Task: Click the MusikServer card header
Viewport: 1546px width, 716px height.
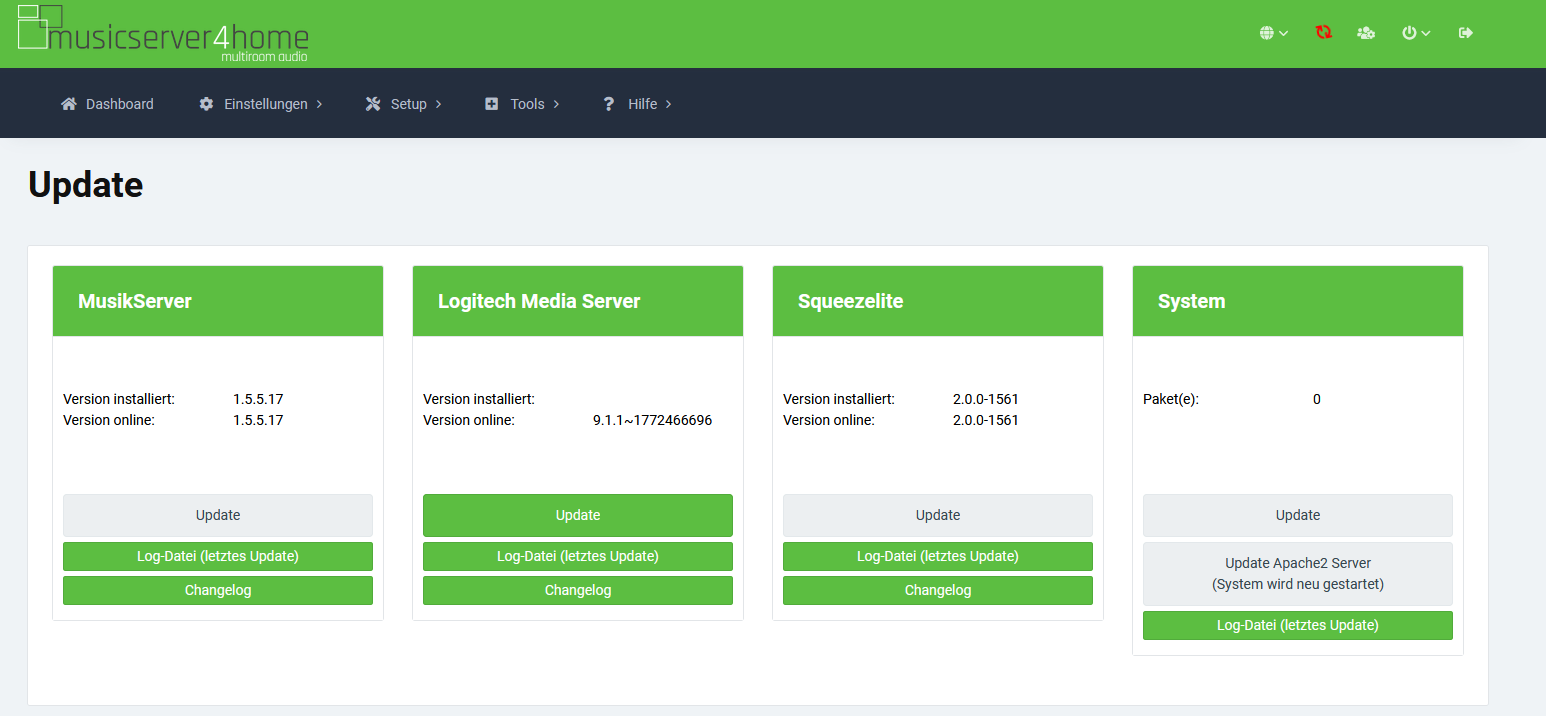Action: (x=218, y=301)
